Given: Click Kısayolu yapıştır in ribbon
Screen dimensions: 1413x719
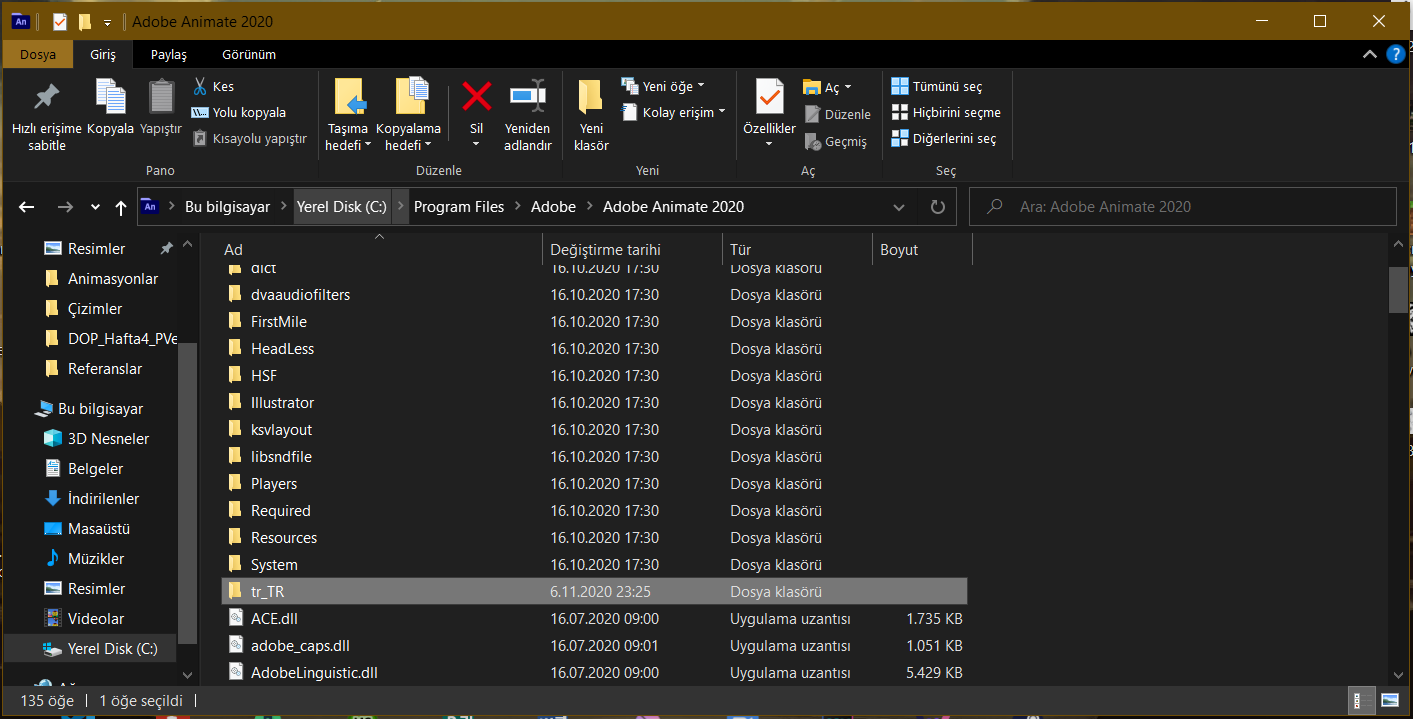Looking at the screenshot, I should [x=249, y=139].
